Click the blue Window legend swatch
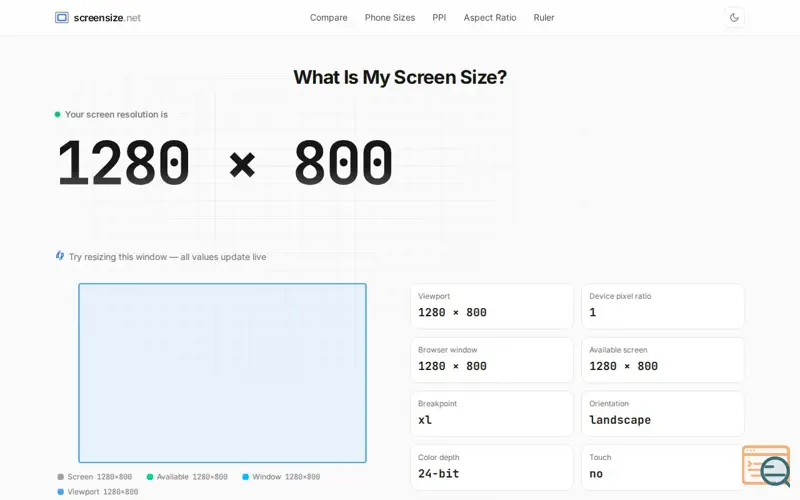 pos(245,477)
